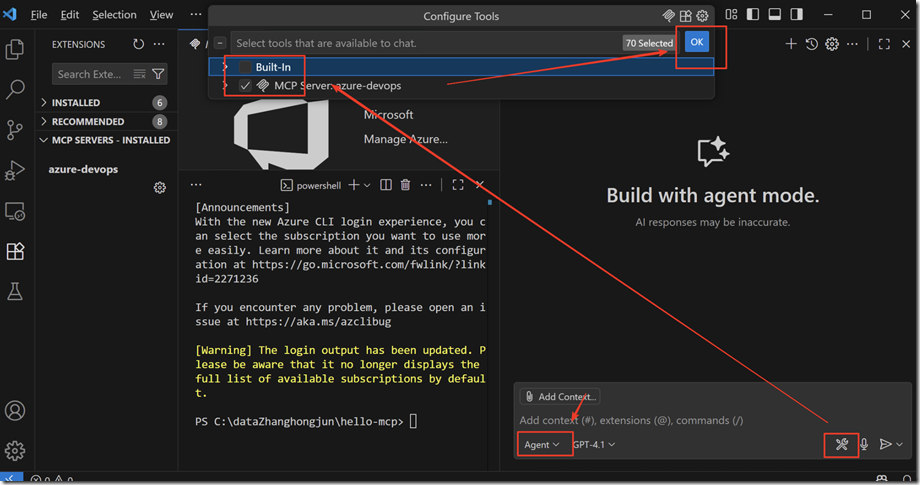Open azure-devops server gear settings
This screenshot has height=485, width=920.
point(160,188)
